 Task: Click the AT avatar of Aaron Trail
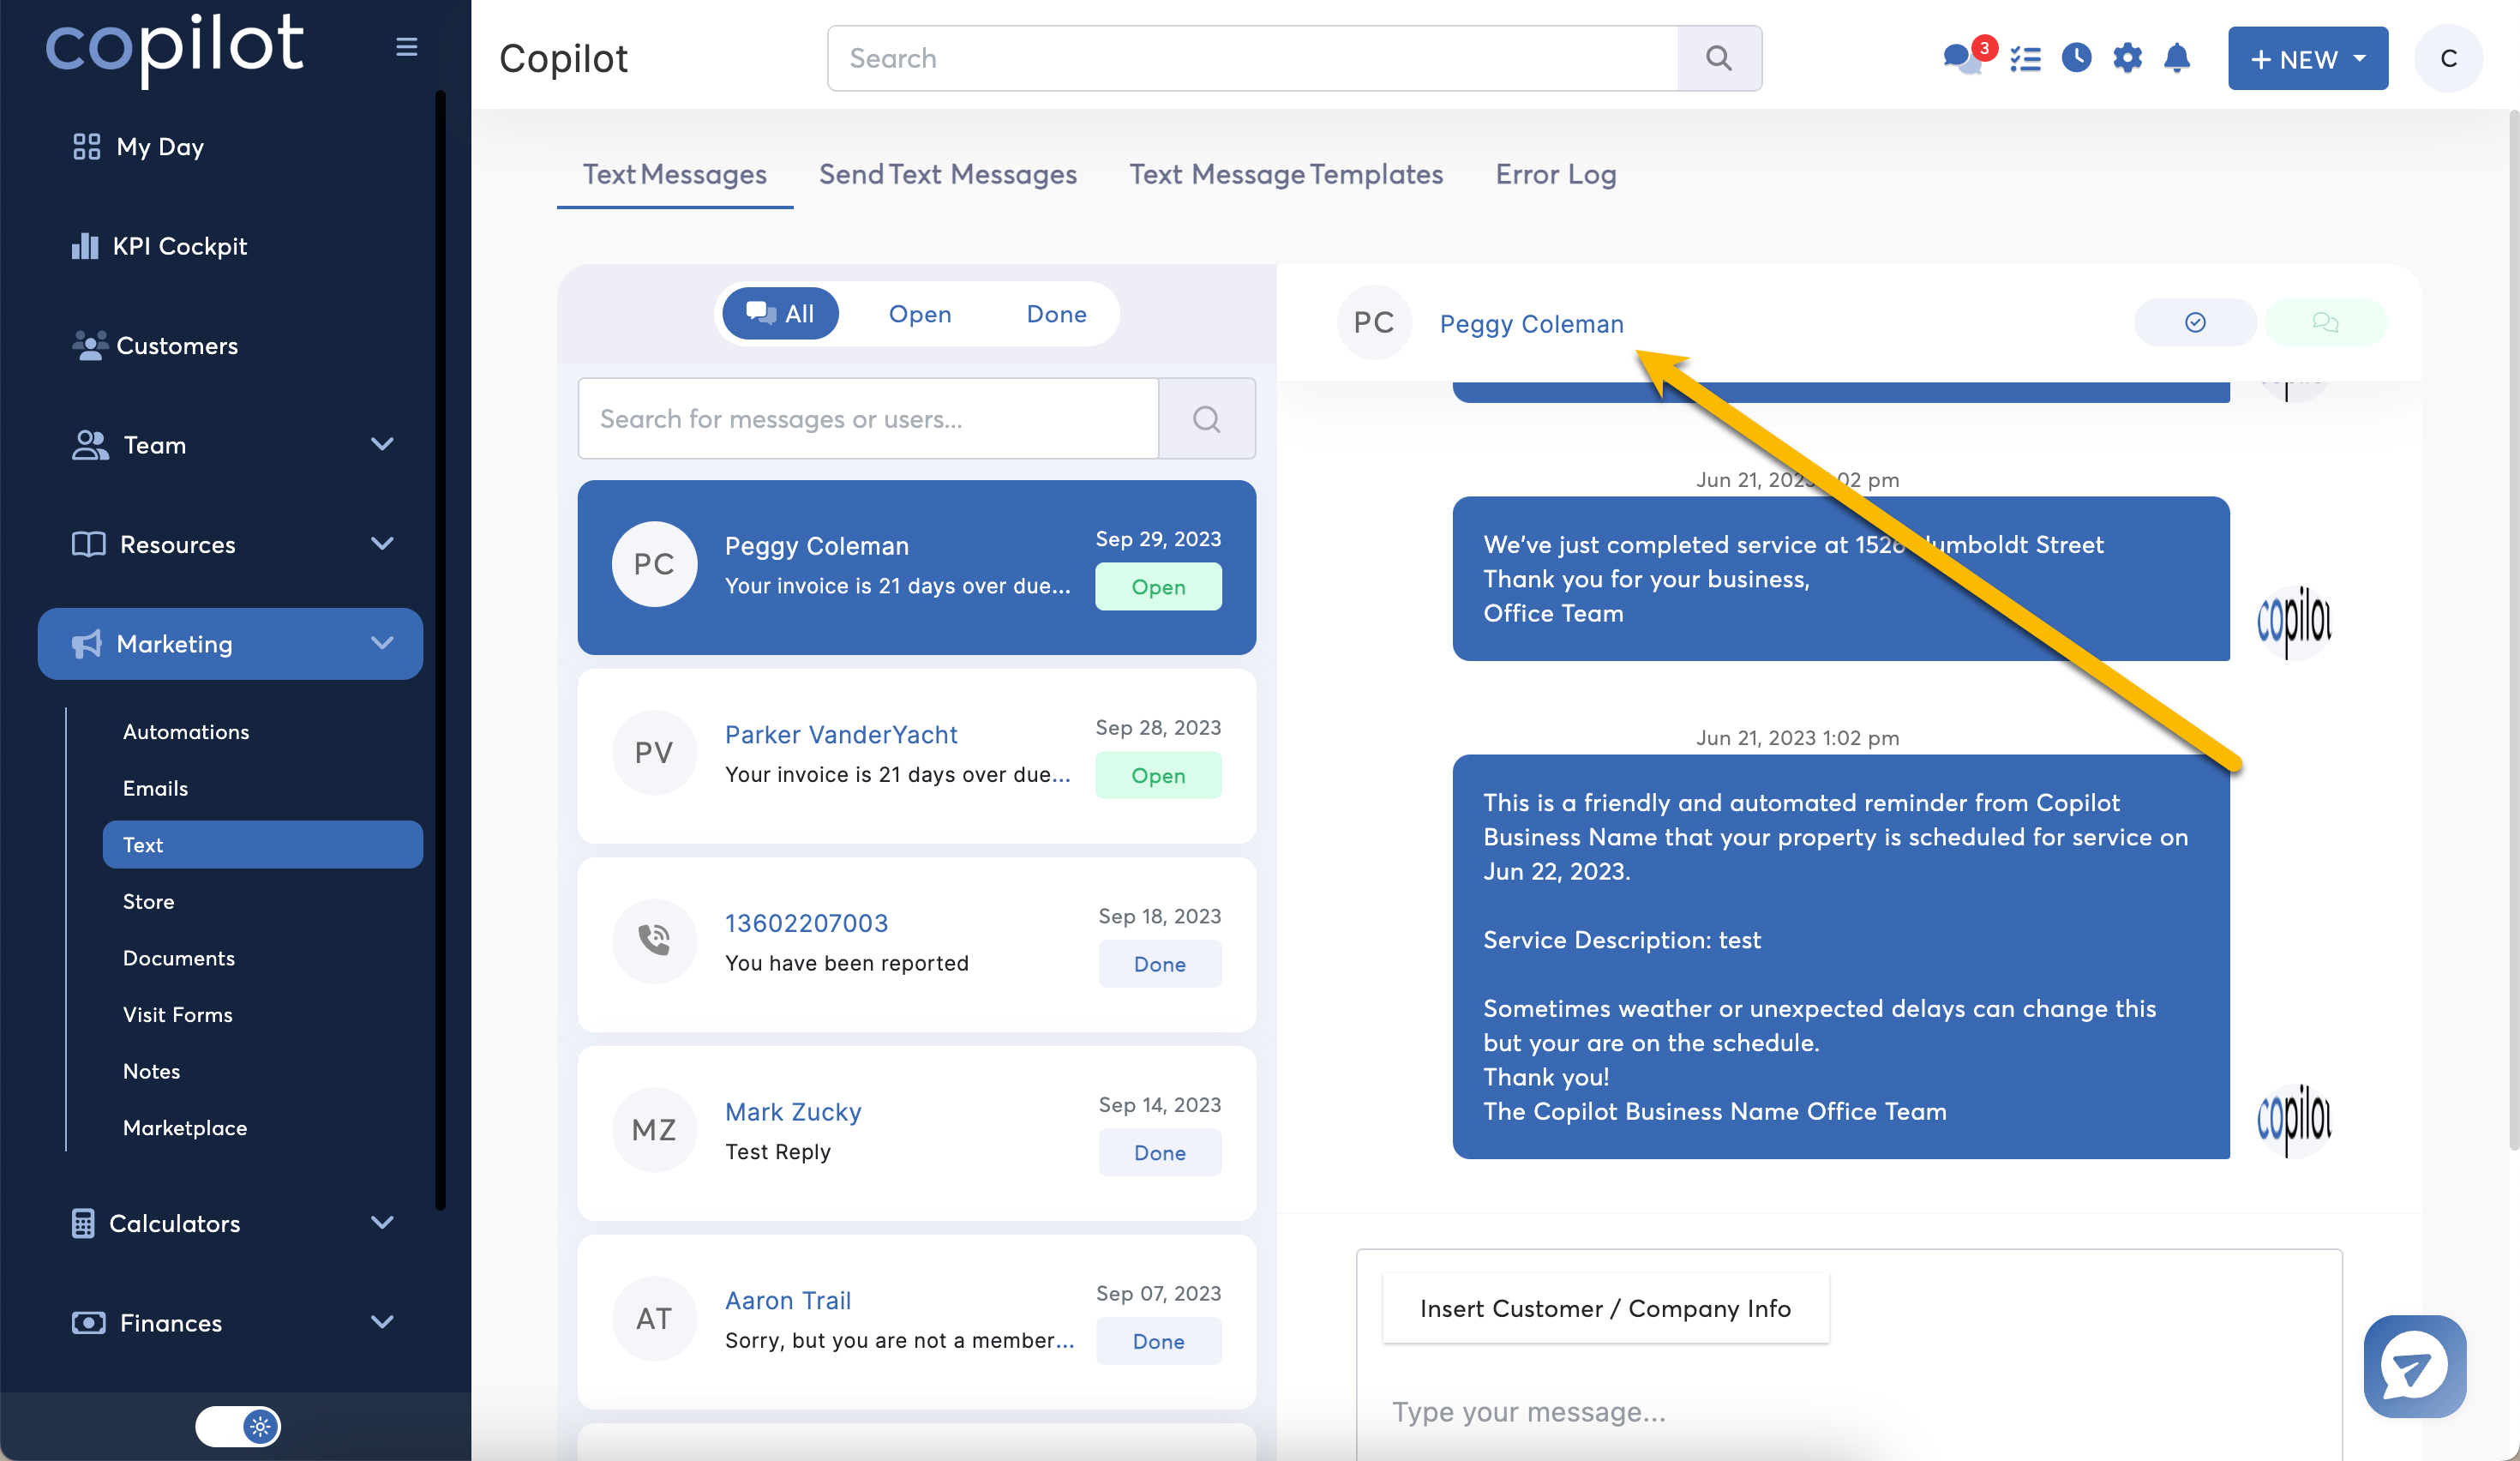[654, 1319]
